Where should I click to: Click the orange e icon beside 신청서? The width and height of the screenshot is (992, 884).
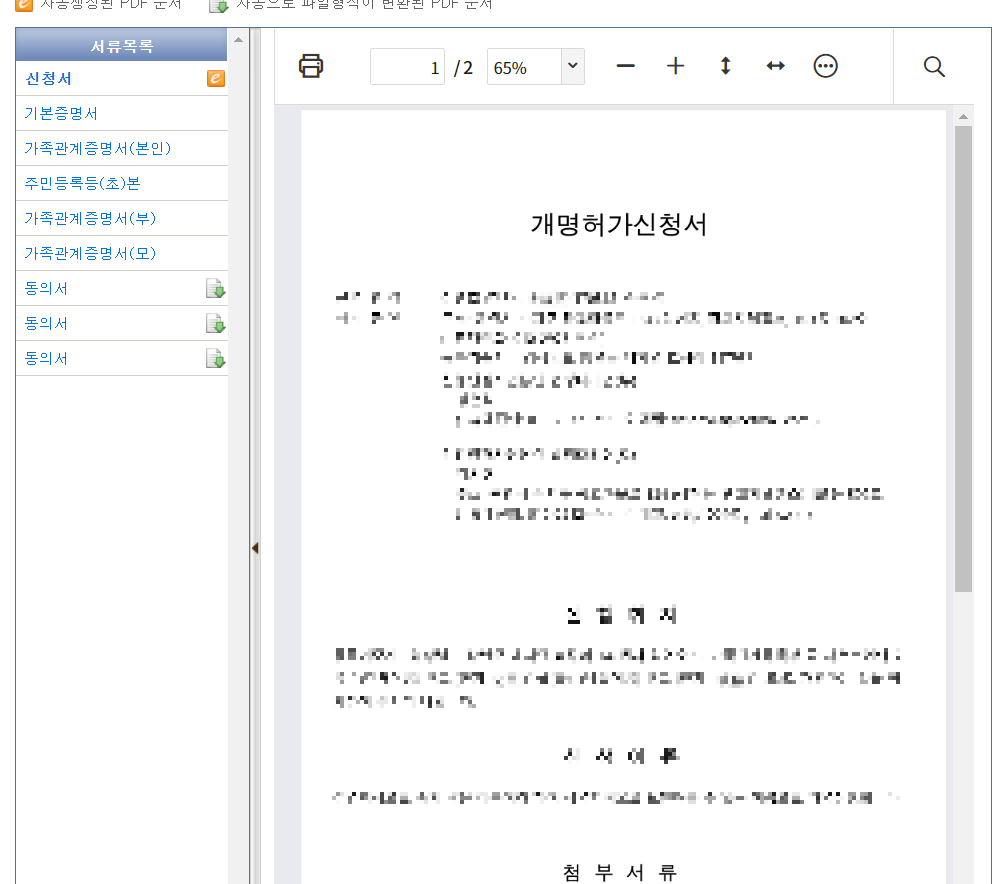click(x=216, y=78)
